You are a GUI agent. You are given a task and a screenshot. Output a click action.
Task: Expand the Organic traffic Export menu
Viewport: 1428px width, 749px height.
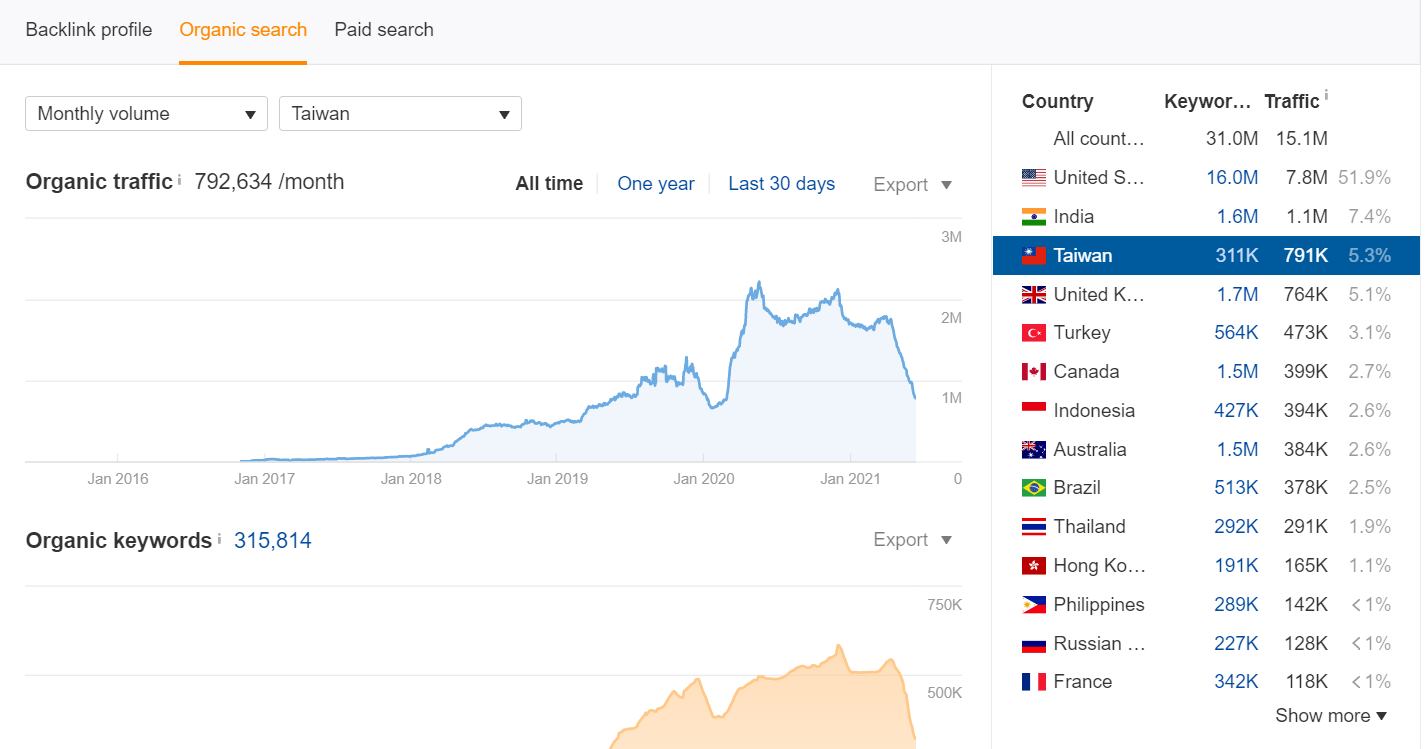tap(912, 185)
